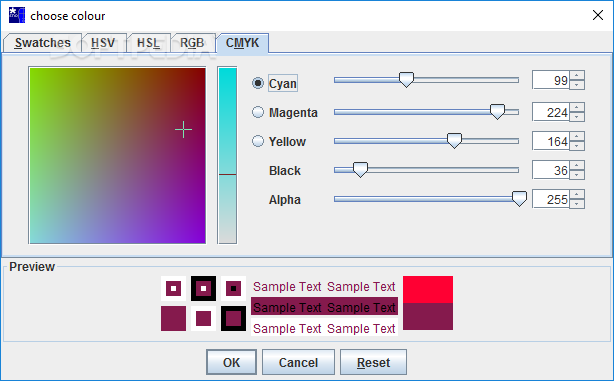614x381 pixels.
Task: Decrease Magenta value with down arrow
Action: (x=577, y=117)
